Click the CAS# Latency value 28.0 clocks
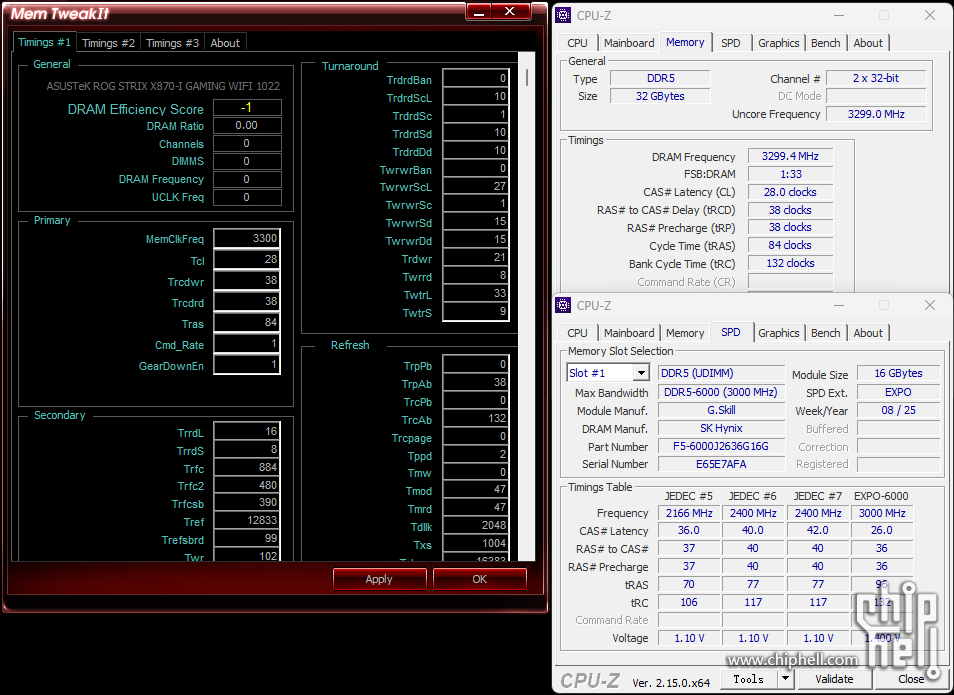Image resolution: width=954 pixels, height=695 pixels. tap(790, 192)
